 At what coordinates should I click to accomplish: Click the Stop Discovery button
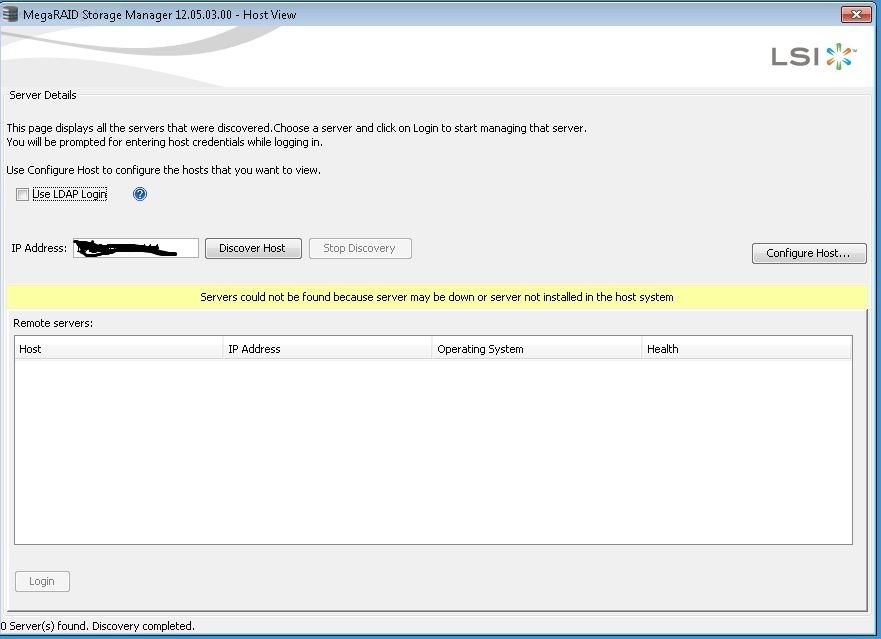pos(360,248)
